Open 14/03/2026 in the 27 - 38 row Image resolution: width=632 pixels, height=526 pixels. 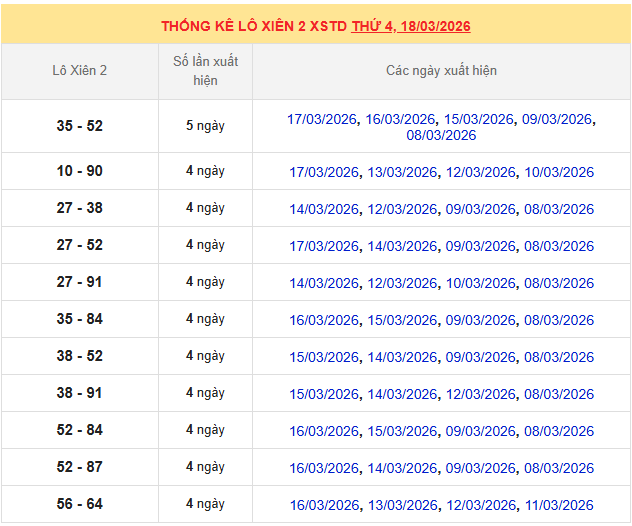click(324, 209)
